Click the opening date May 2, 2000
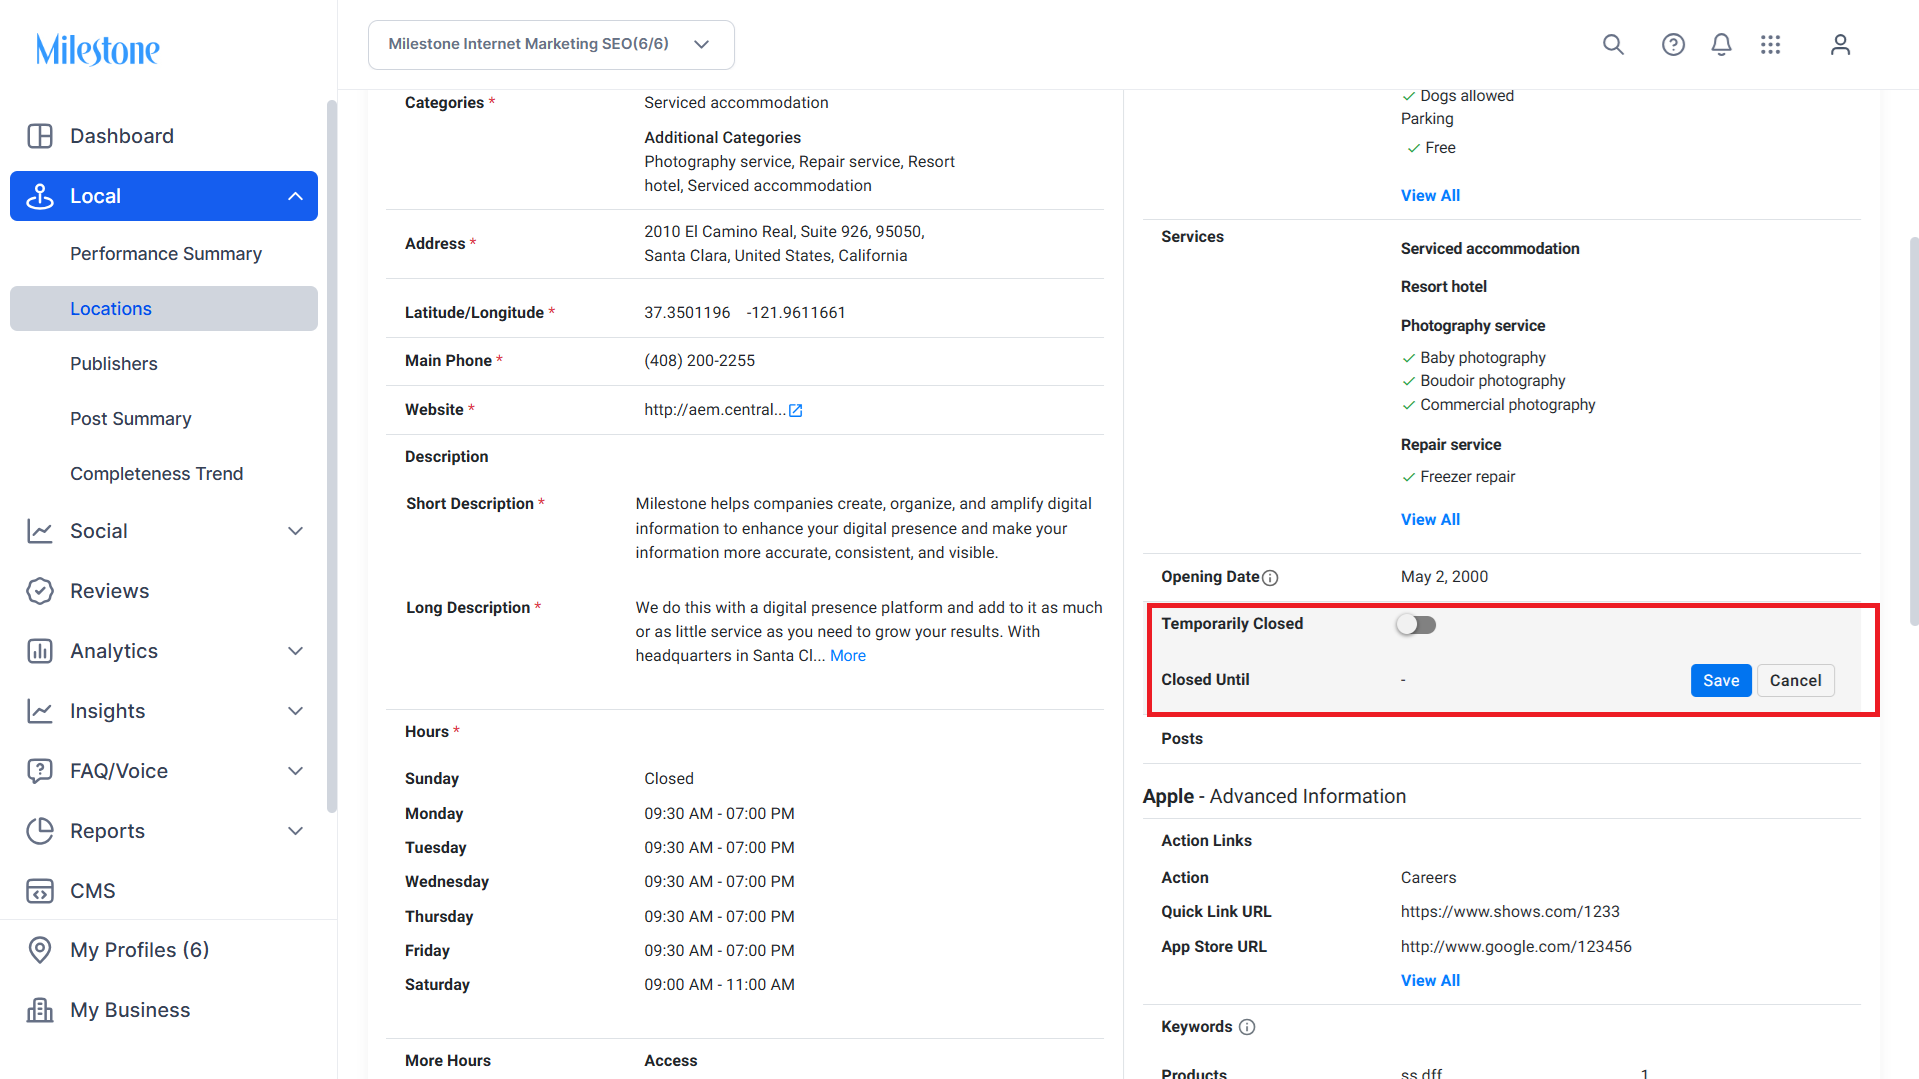The width and height of the screenshot is (1919, 1079). coord(1444,577)
